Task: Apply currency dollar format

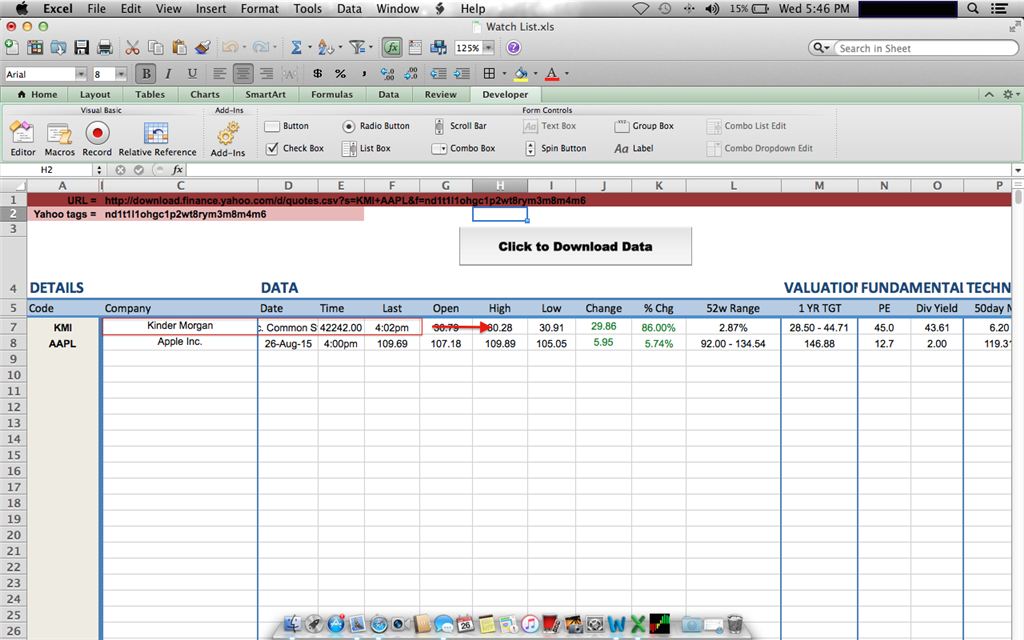Action: pos(317,74)
